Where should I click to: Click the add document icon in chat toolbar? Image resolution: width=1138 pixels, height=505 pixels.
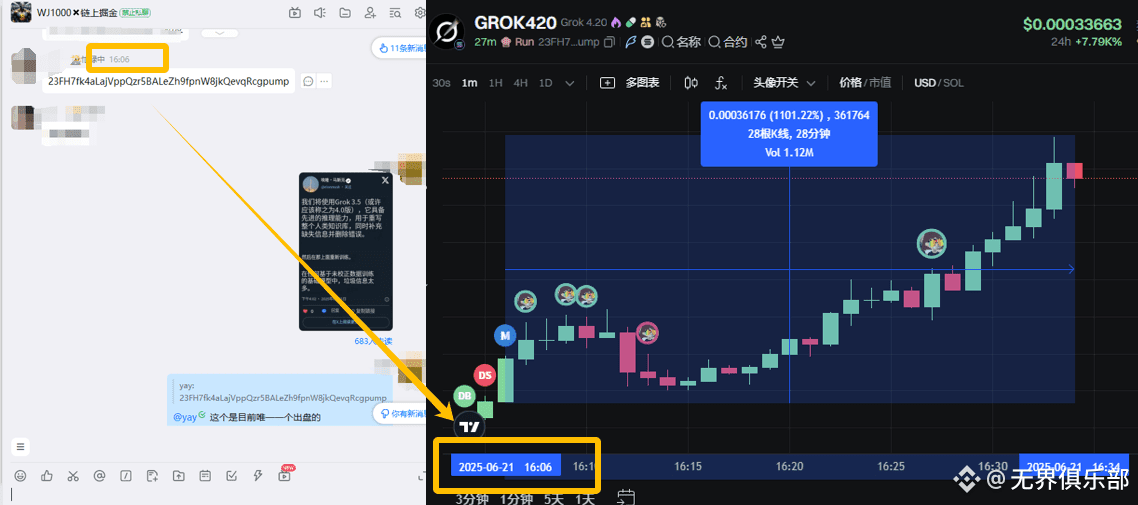[152, 476]
